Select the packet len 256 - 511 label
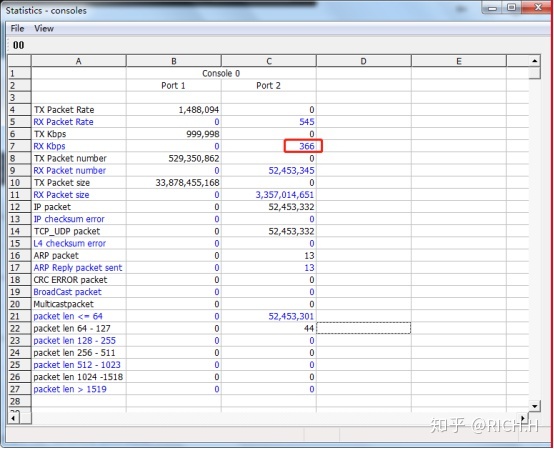Viewport: 554px width, 449px height. tap(74, 353)
